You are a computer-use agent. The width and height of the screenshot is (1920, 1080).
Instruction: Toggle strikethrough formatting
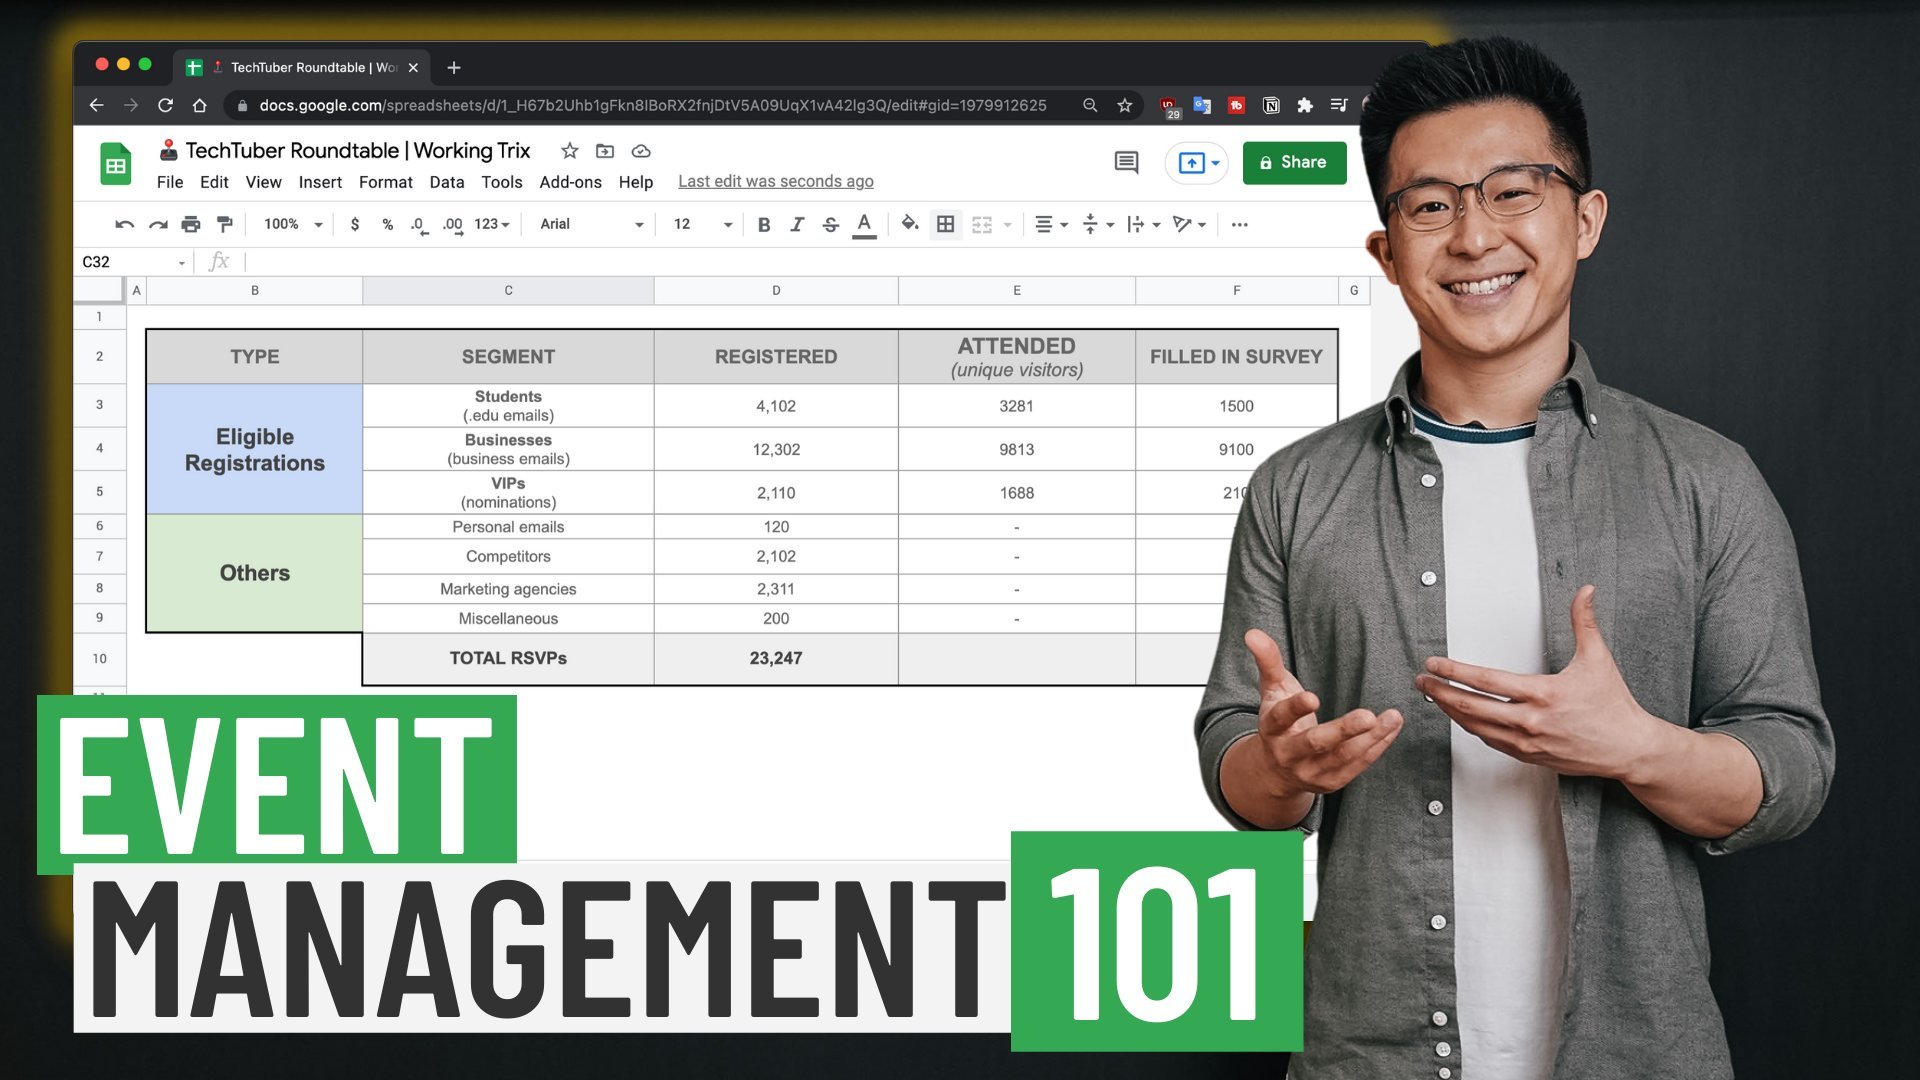830,225
